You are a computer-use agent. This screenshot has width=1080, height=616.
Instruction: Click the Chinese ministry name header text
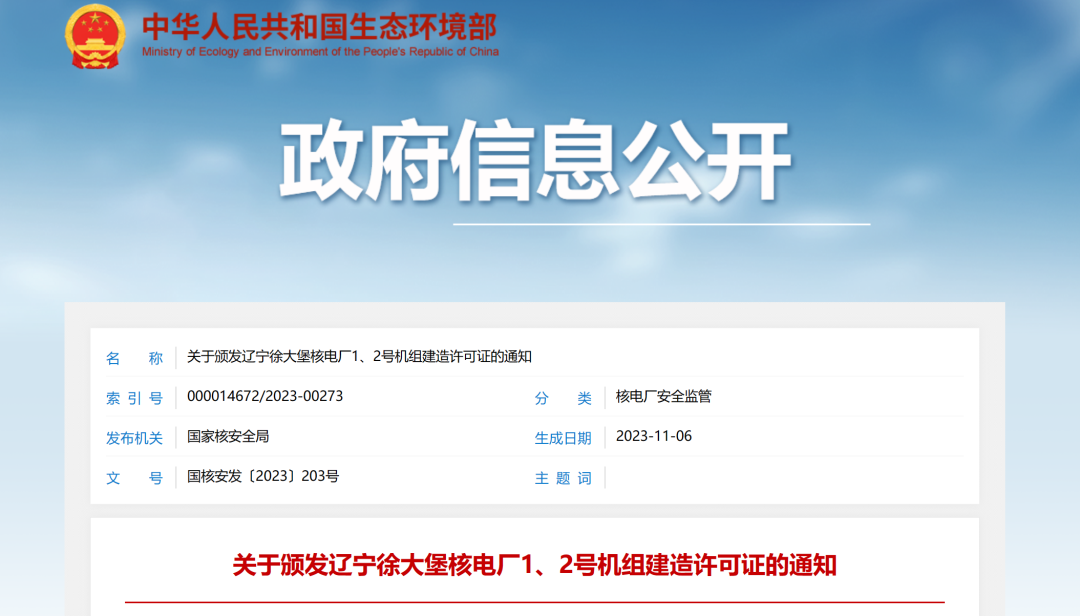[x=319, y=26]
